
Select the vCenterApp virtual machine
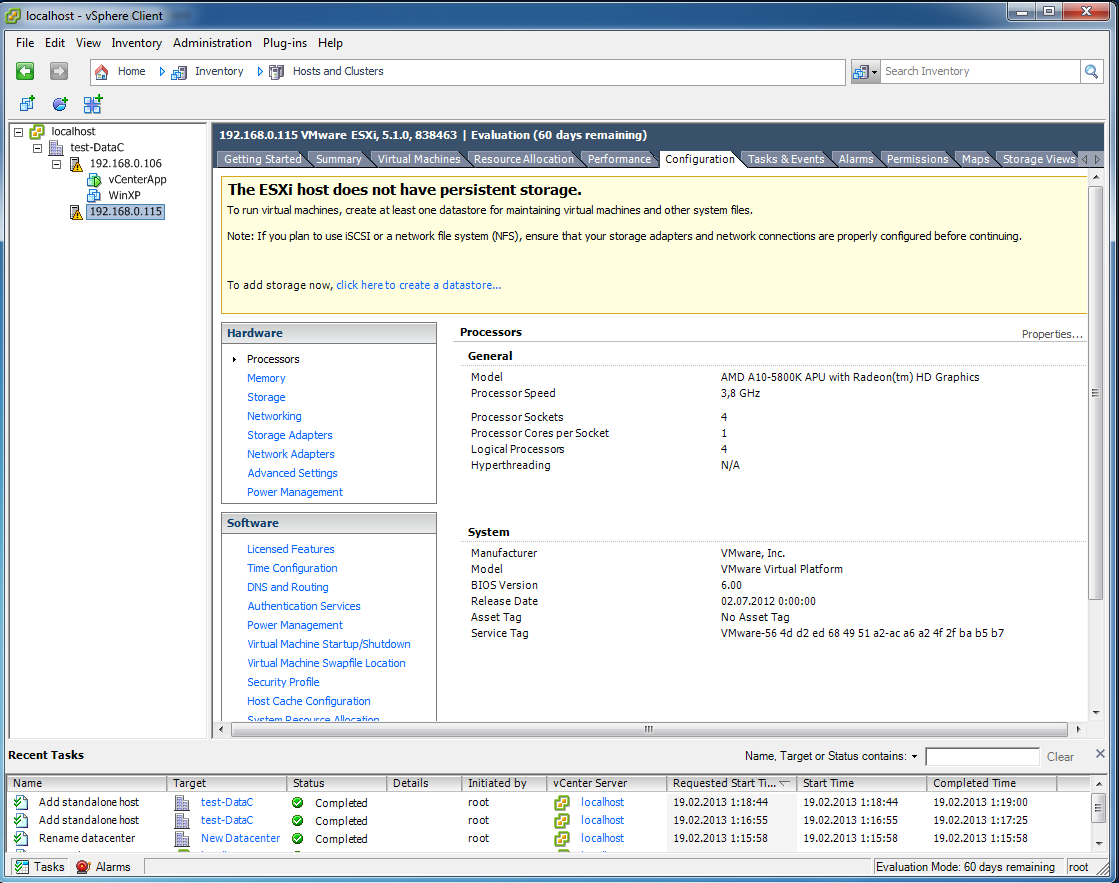click(x=137, y=179)
